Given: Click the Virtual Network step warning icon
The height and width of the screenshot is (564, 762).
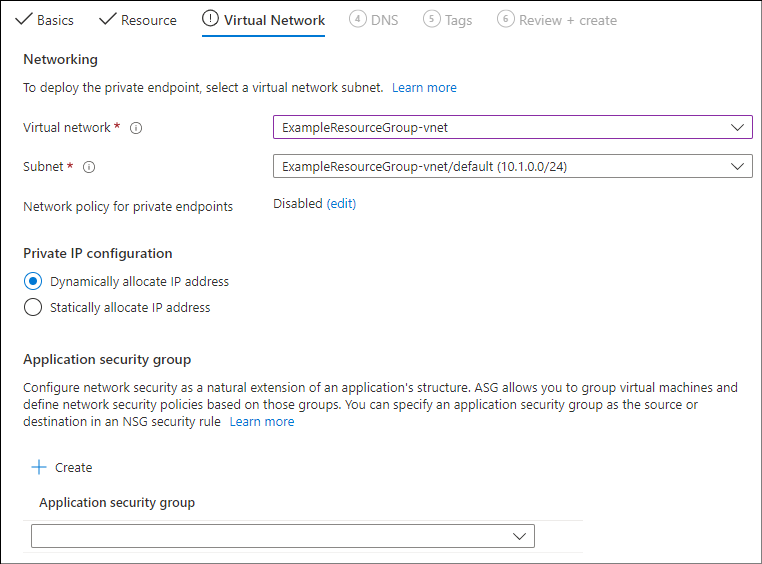Looking at the screenshot, I should tap(210, 19).
